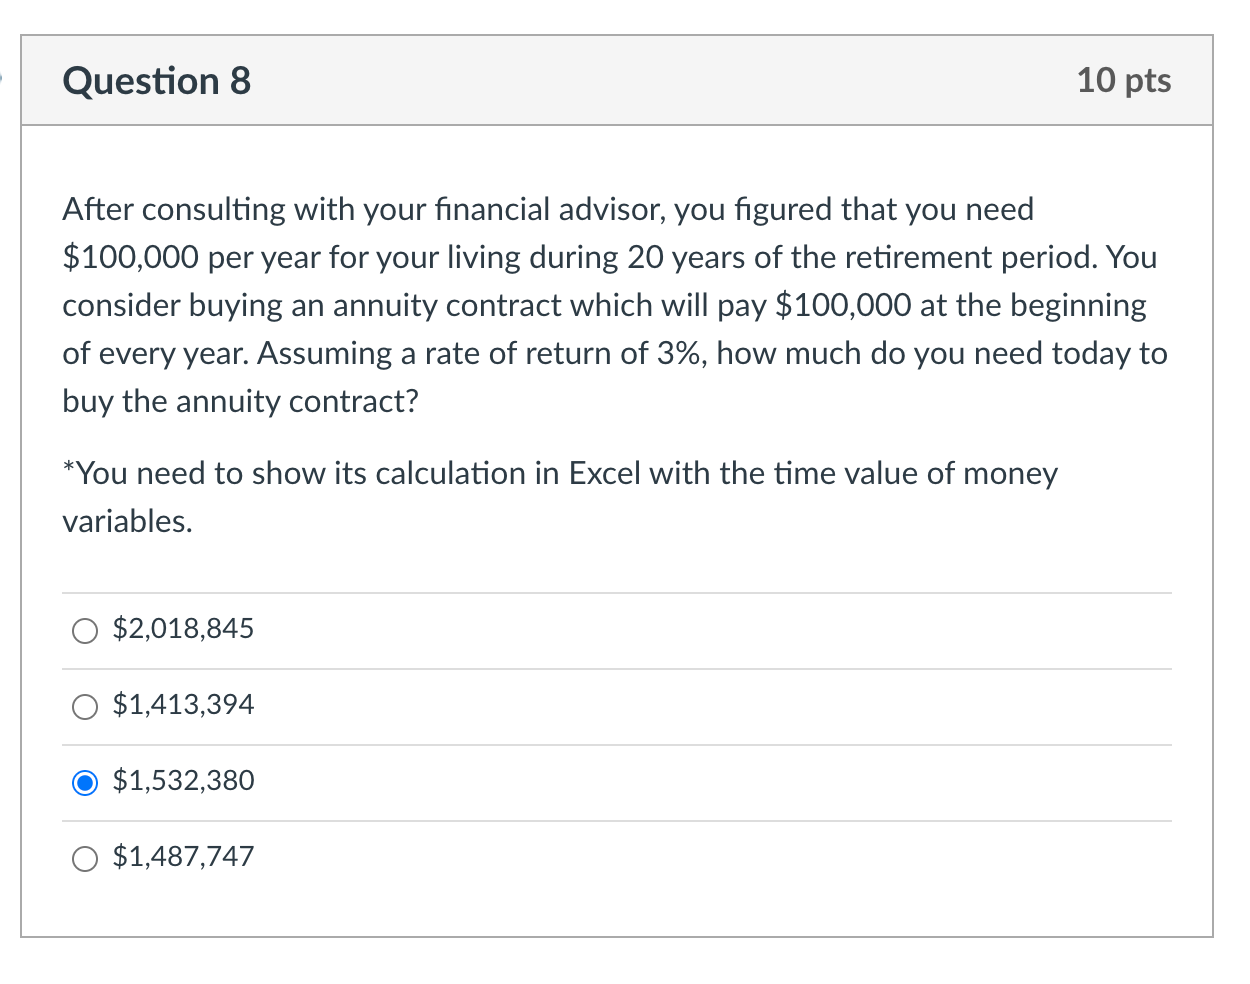Select the $2,018,845 radio button

85,630
